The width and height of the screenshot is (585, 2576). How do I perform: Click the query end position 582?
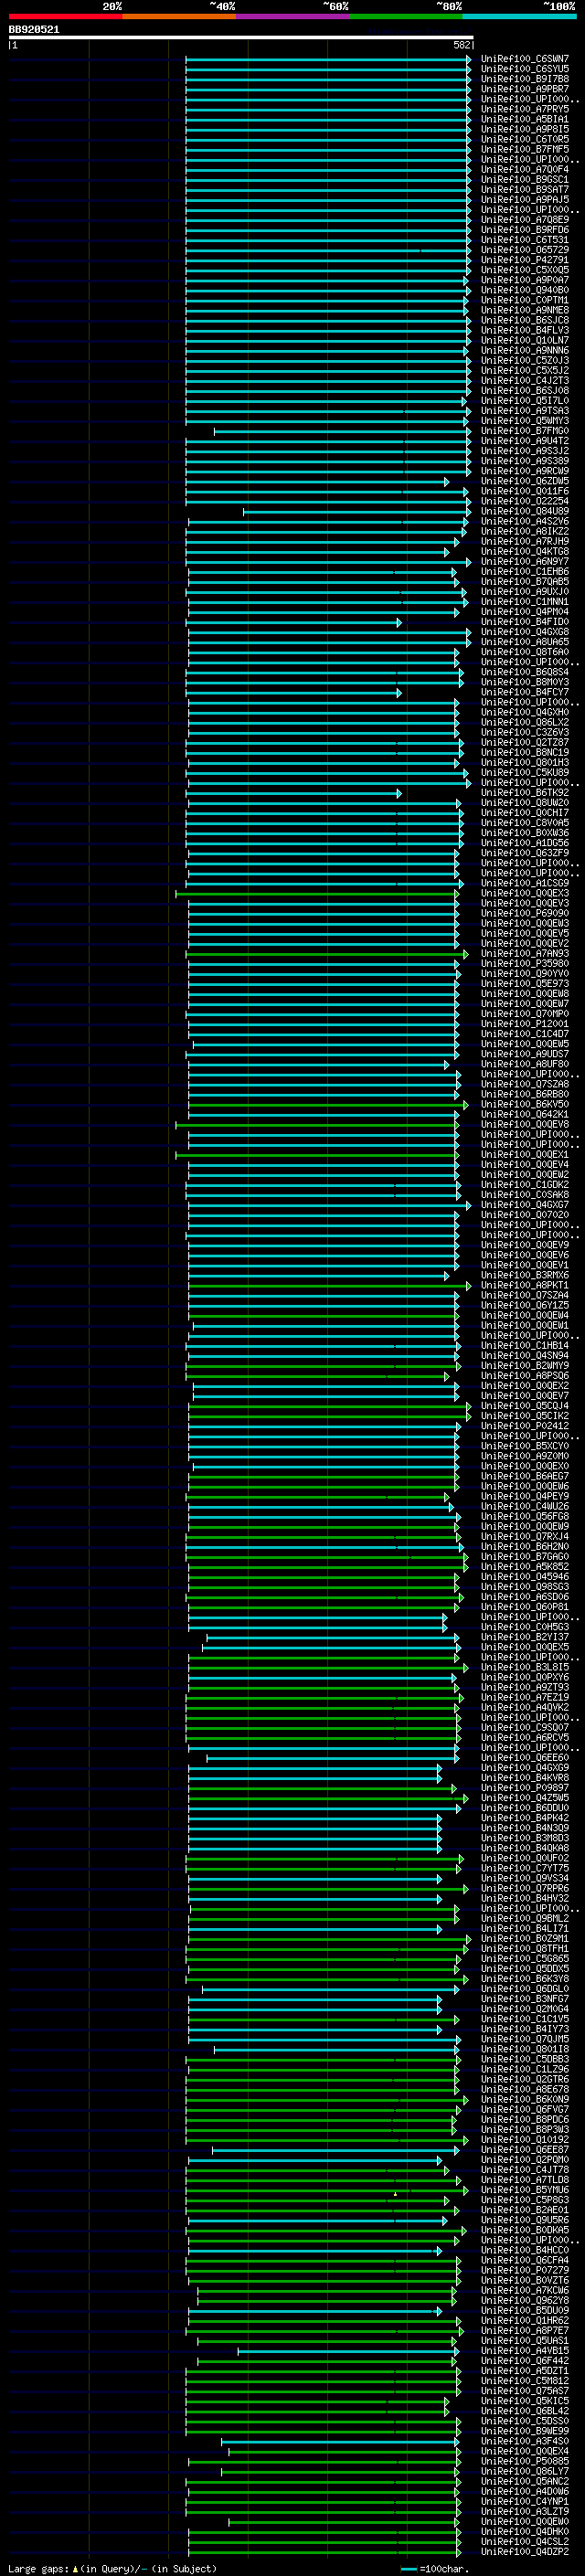[462, 45]
